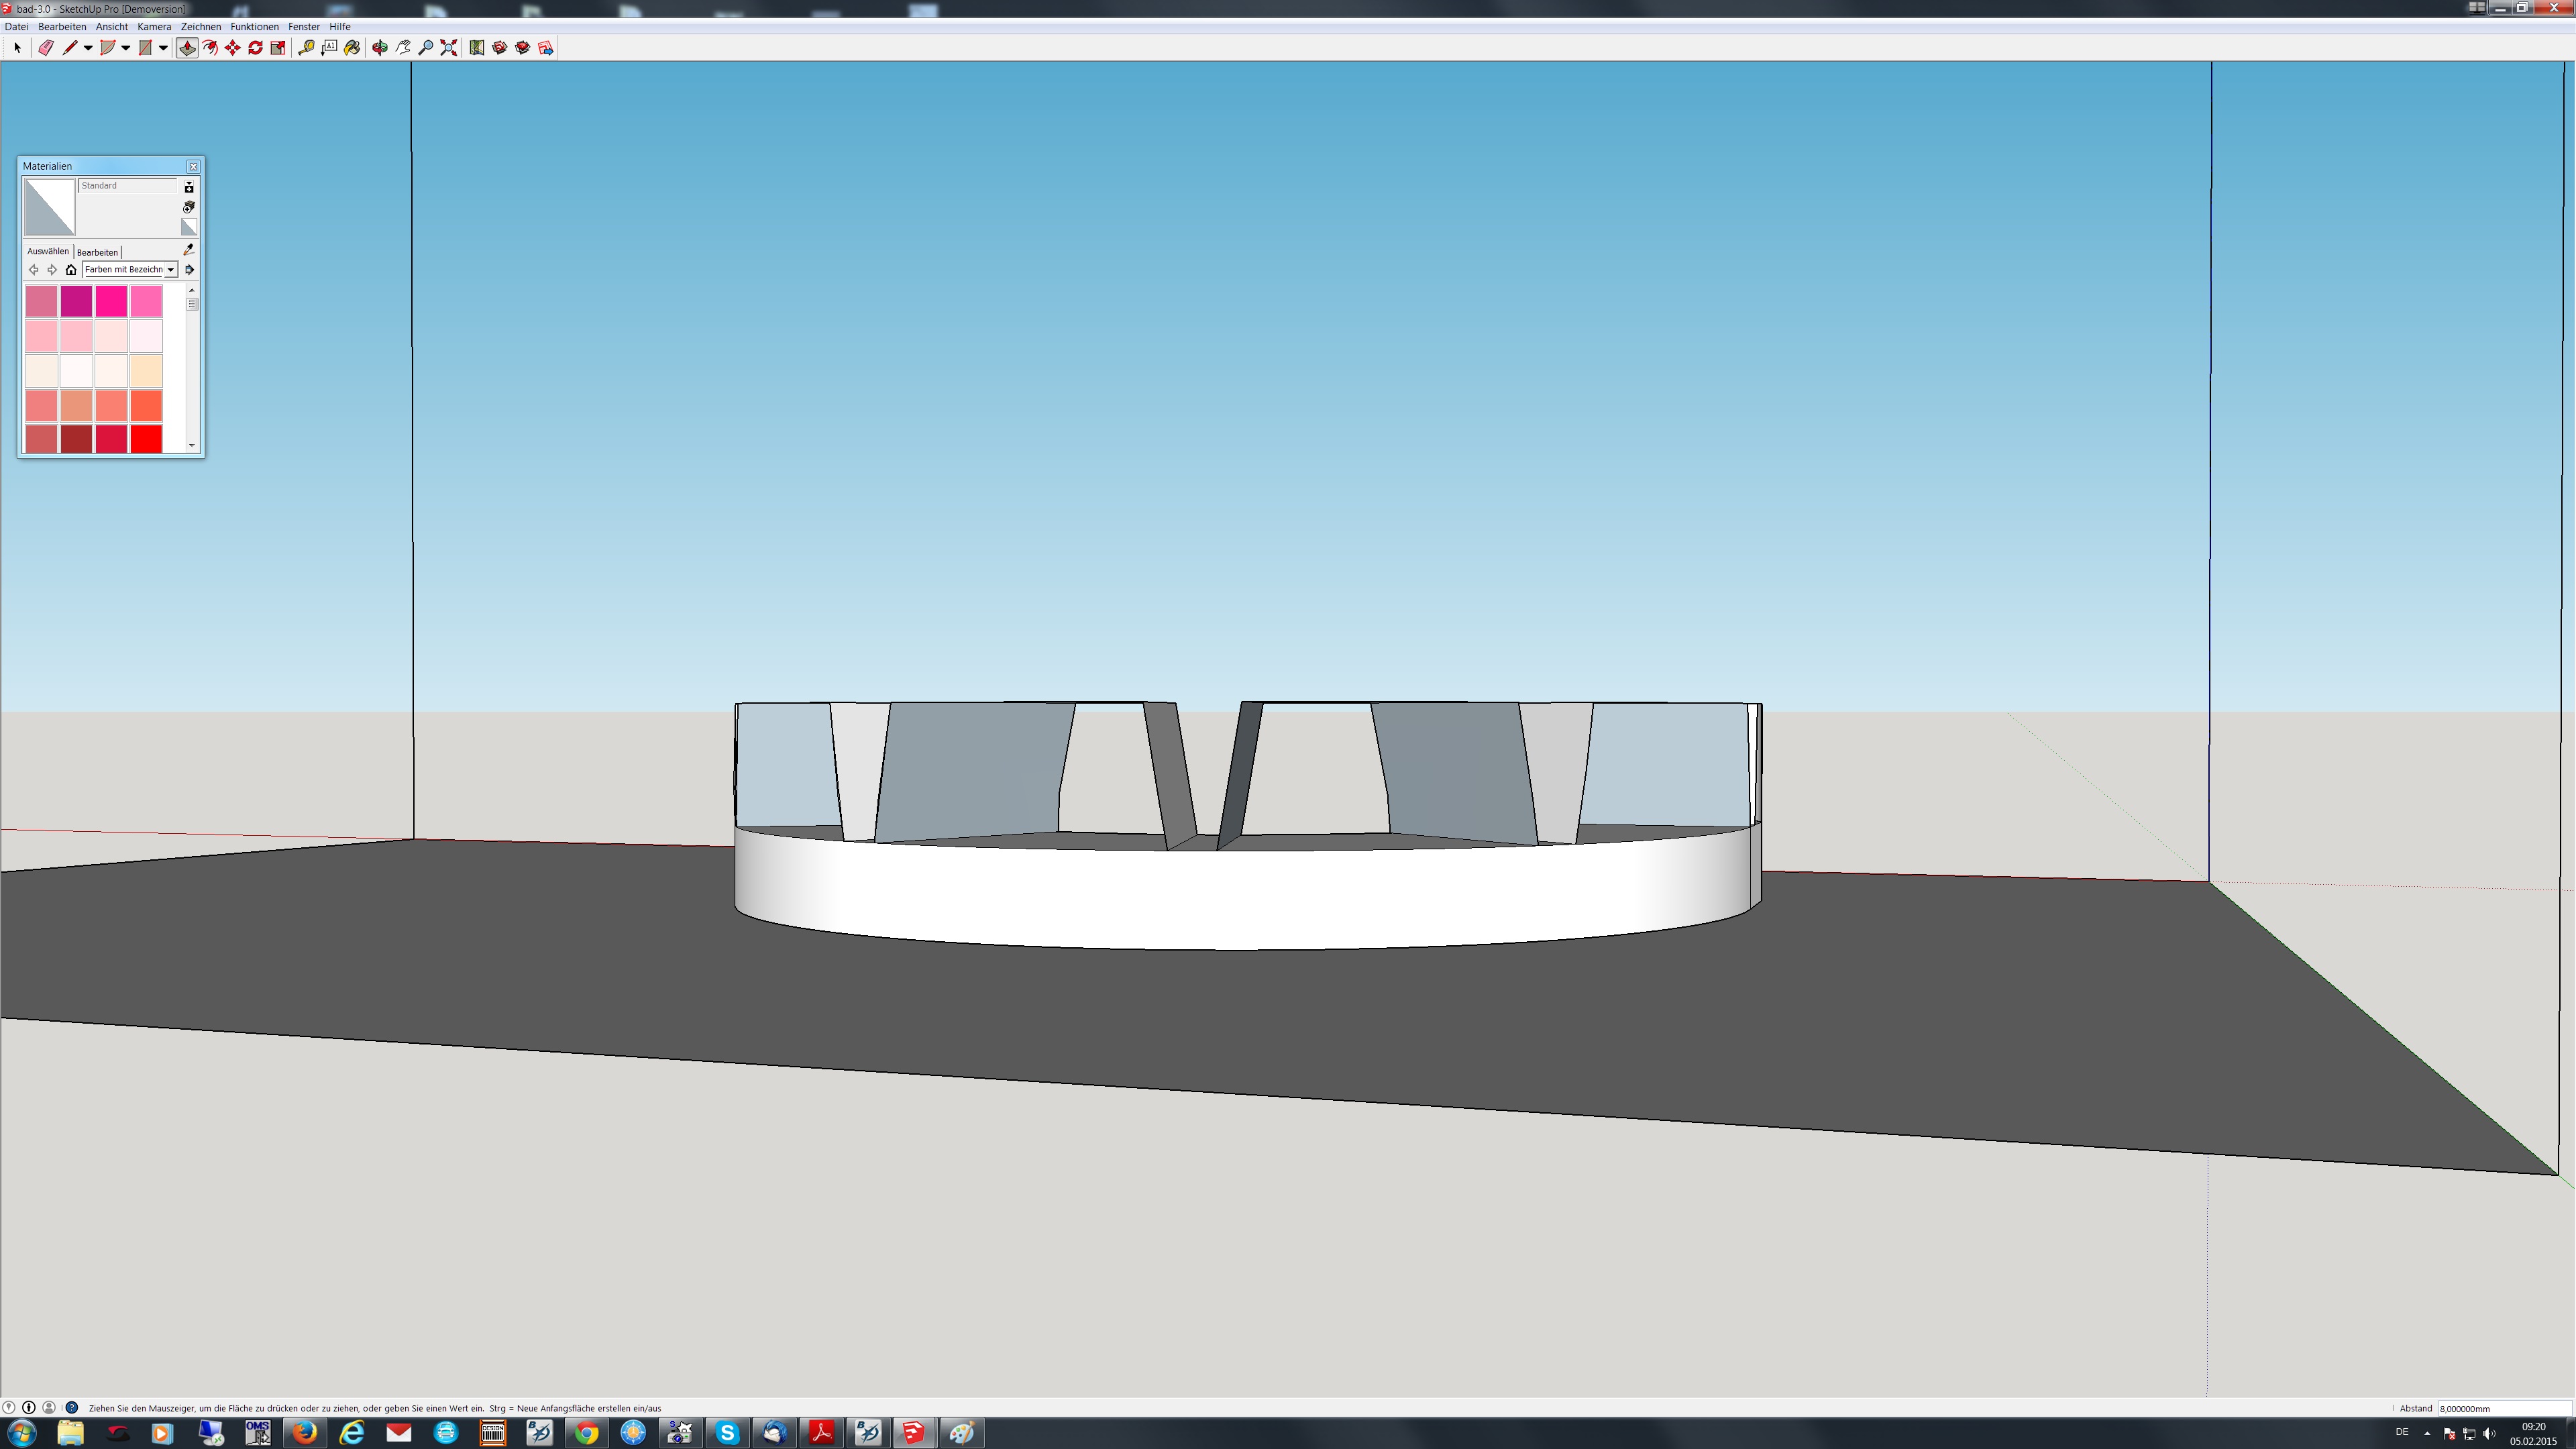The width and height of the screenshot is (2576, 1449).
Task: Set material to default with swatch button
Action: 188,227
